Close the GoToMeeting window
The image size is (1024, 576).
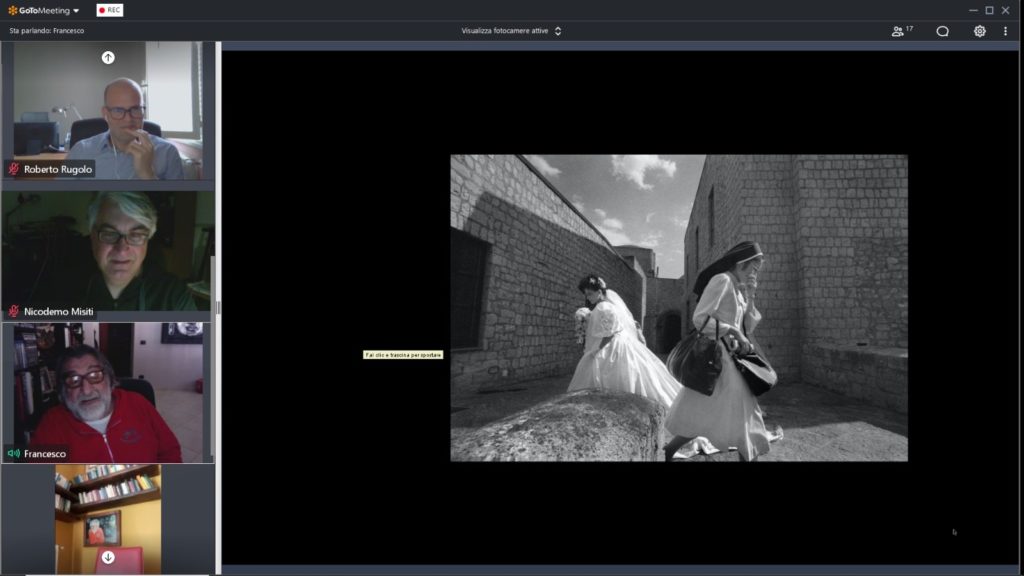click(1006, 10)
